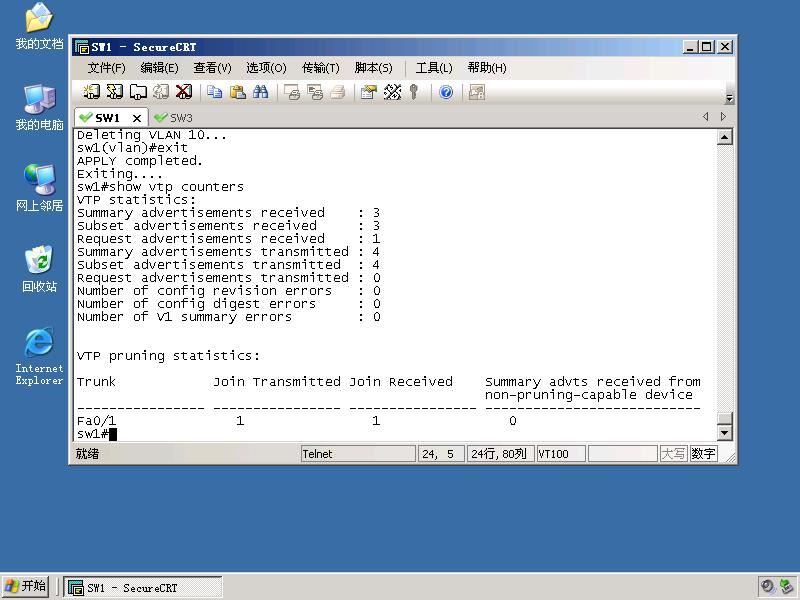This screenshot has height=600, width=800.
Task: Click the Reconnect toolbar icon
Action: click(x=161, y=92)
